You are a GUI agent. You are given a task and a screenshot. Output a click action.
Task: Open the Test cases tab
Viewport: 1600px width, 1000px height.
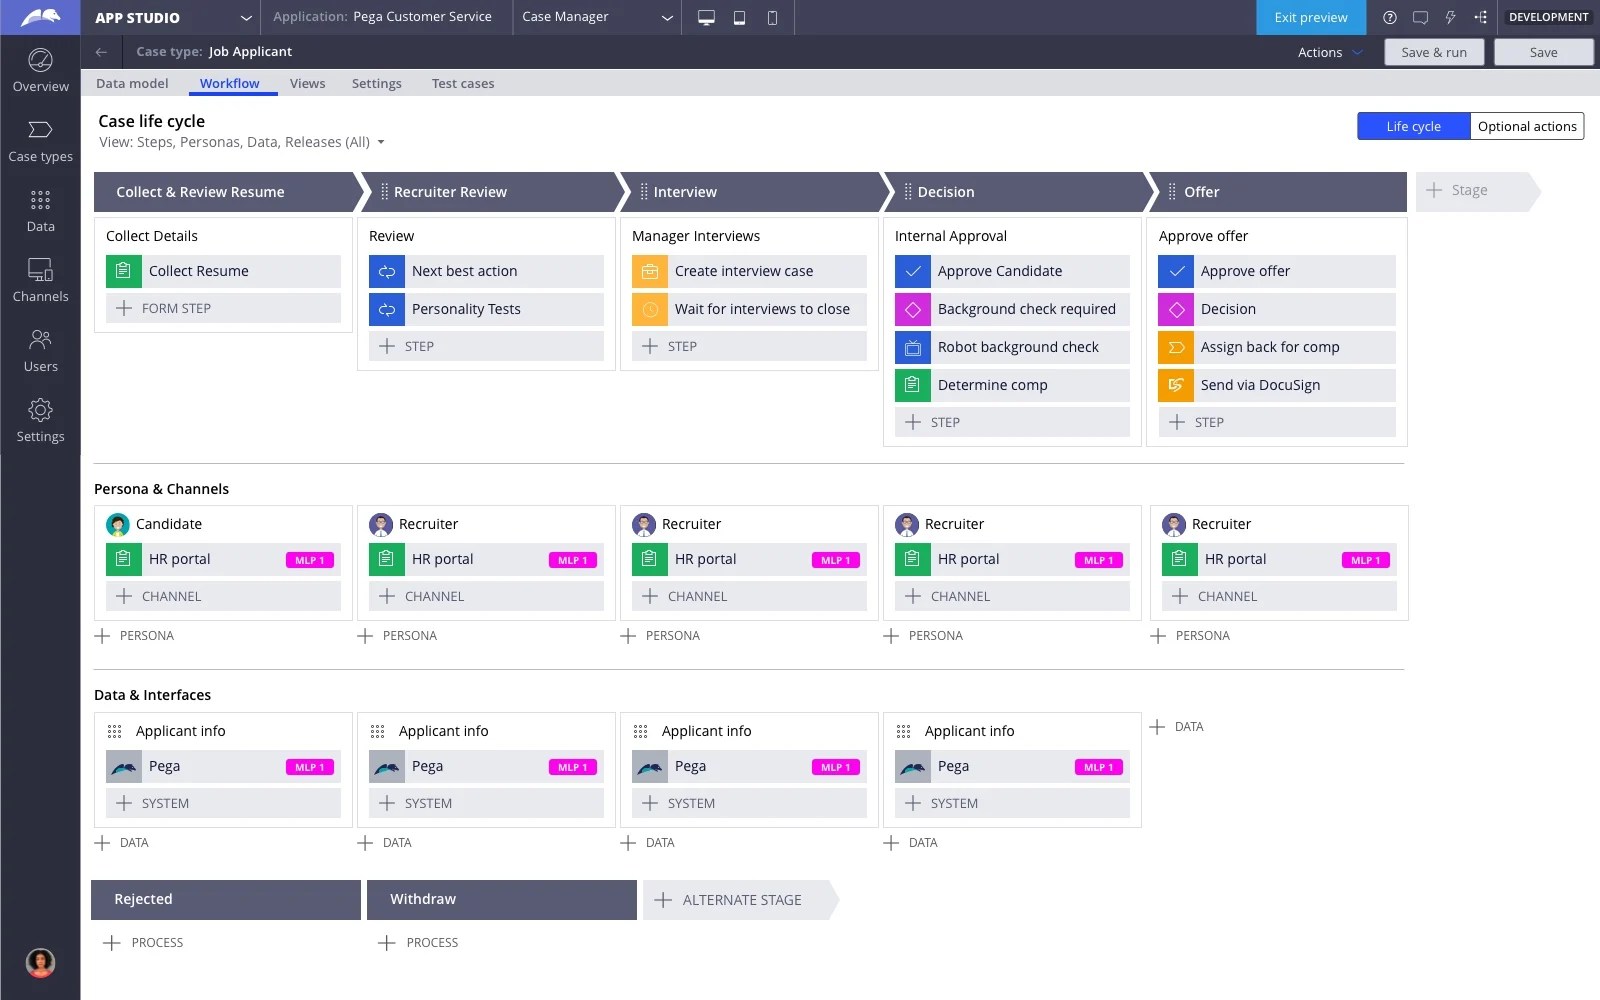(462, 83)
